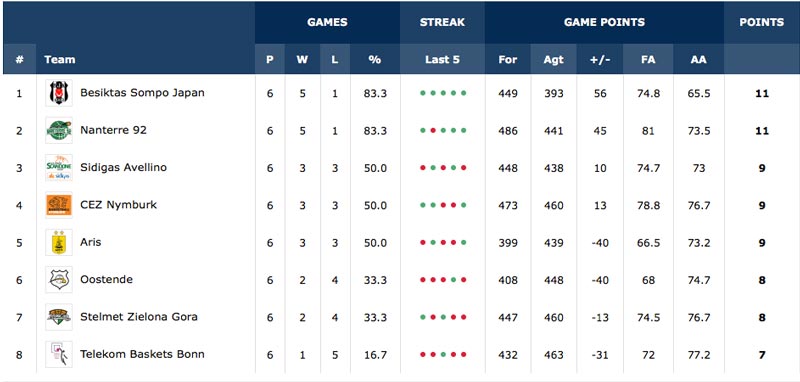Screen dimensions: 800x382
Task: Select the Telekom Baskets Bonn logo
Action: (59, 354)
